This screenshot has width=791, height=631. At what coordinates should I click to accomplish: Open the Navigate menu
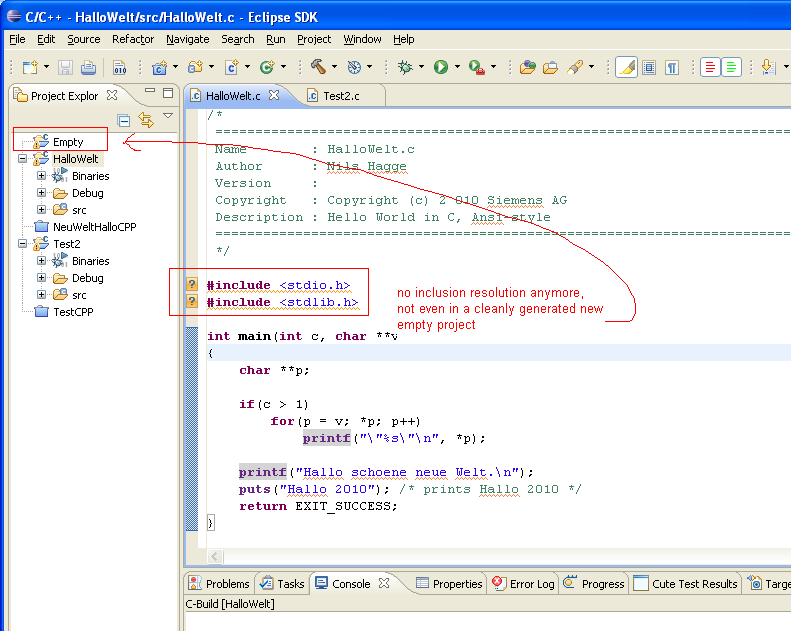coord(188,39)
